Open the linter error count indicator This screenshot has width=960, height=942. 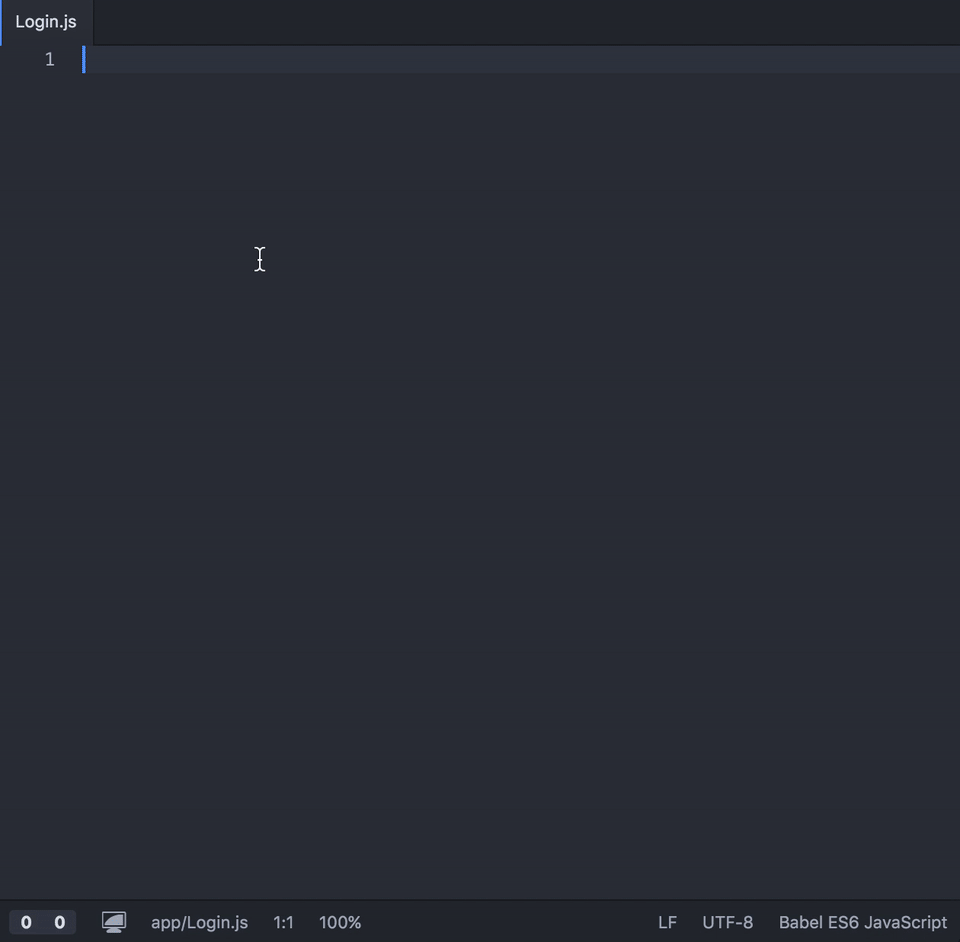click(26, 922)
